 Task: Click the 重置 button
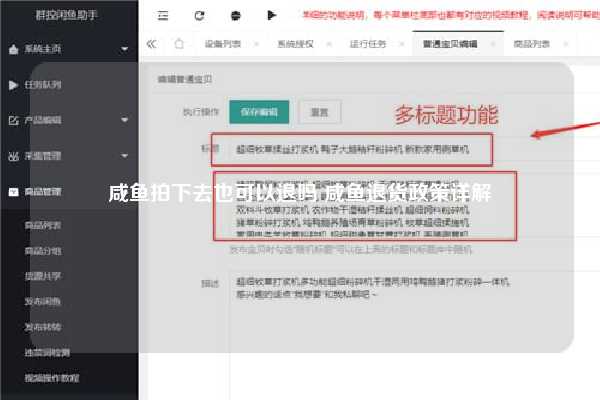(320, 112)
